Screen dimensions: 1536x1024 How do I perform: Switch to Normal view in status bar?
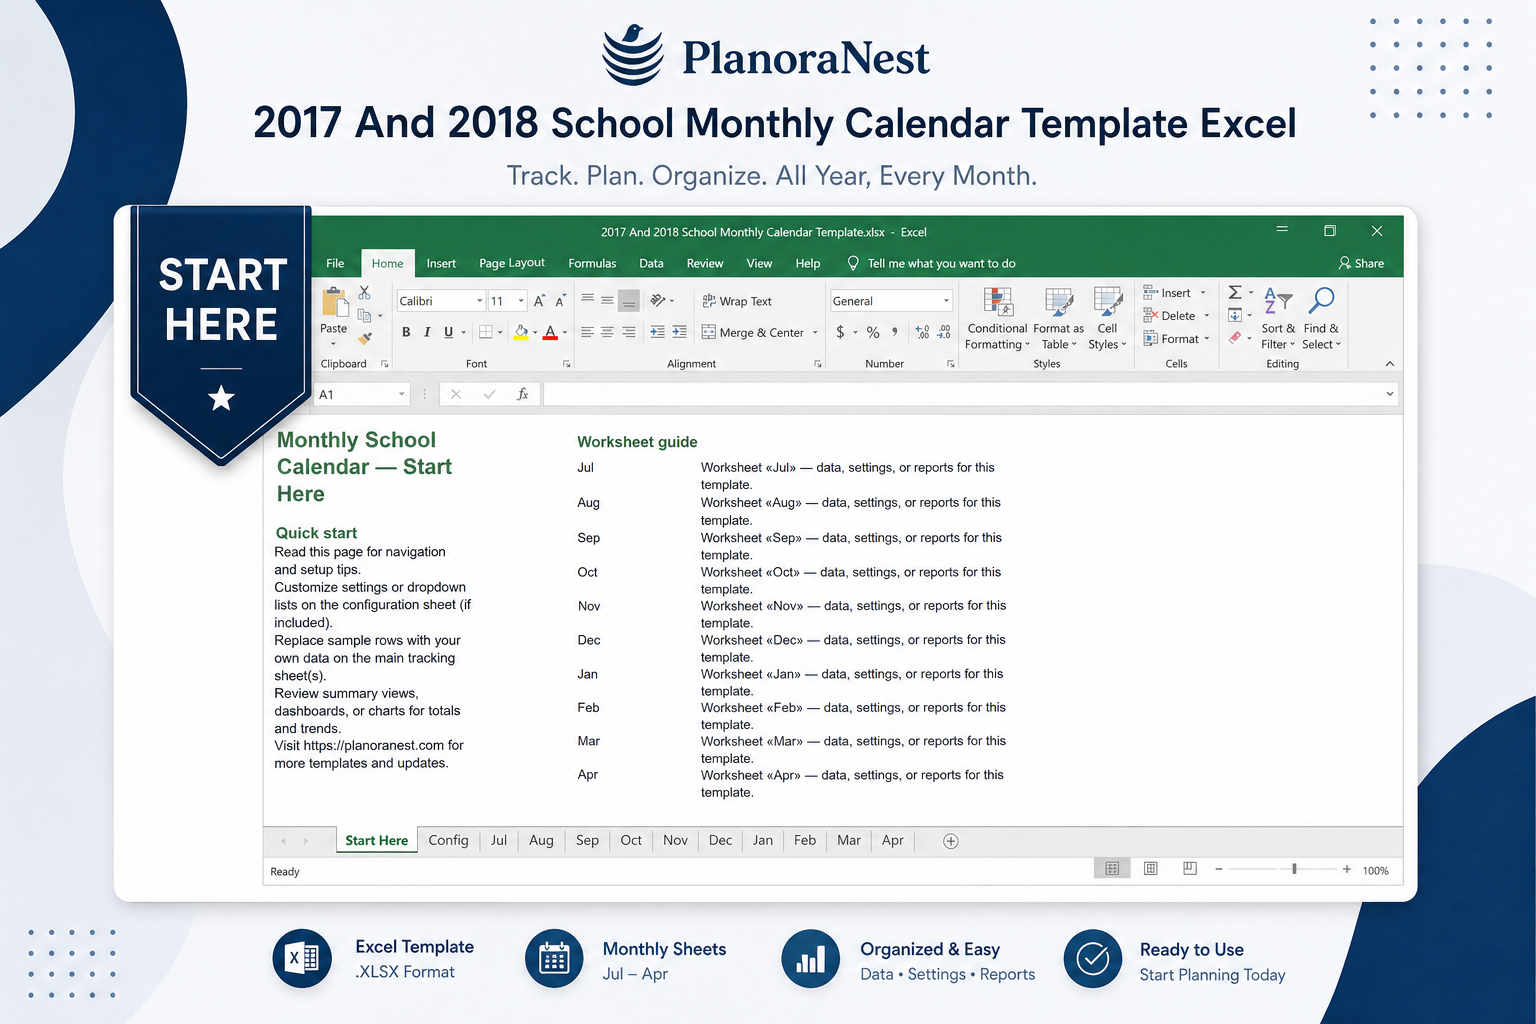pyautogui.click(x=1112, y=869)
